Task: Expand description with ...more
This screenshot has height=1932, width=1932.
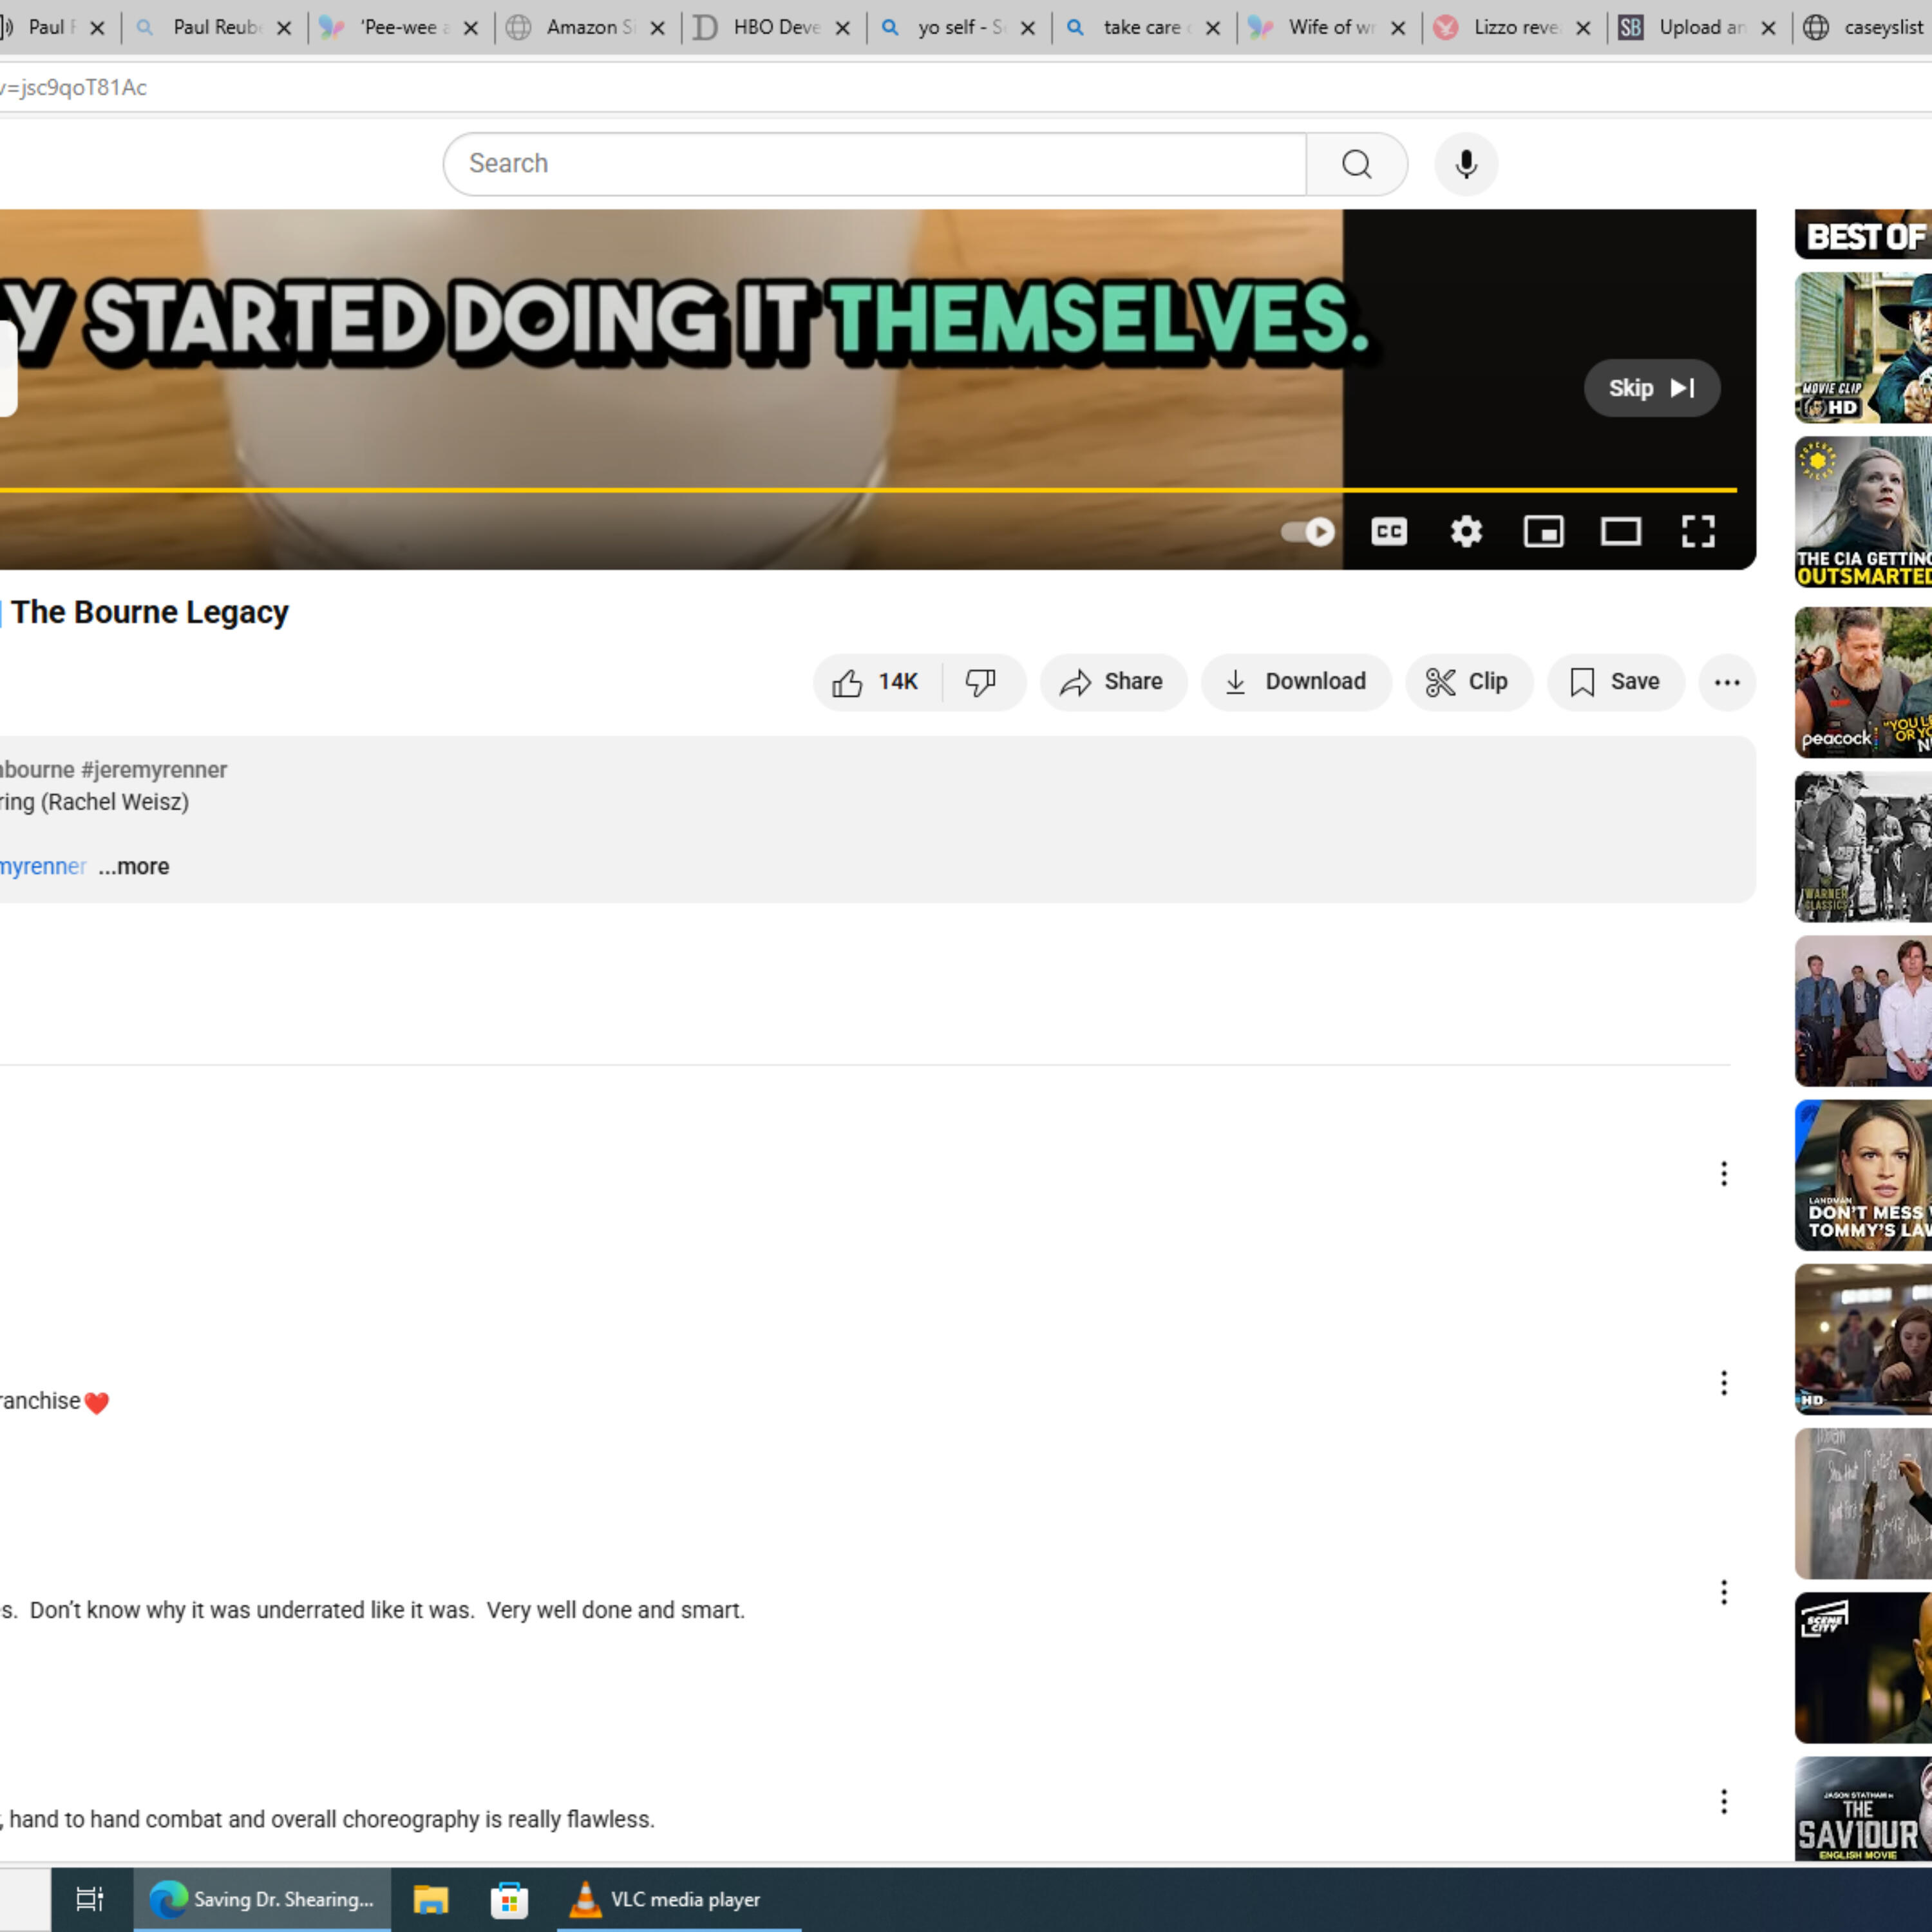Action: pyautogui.click(x=134, y=867)
